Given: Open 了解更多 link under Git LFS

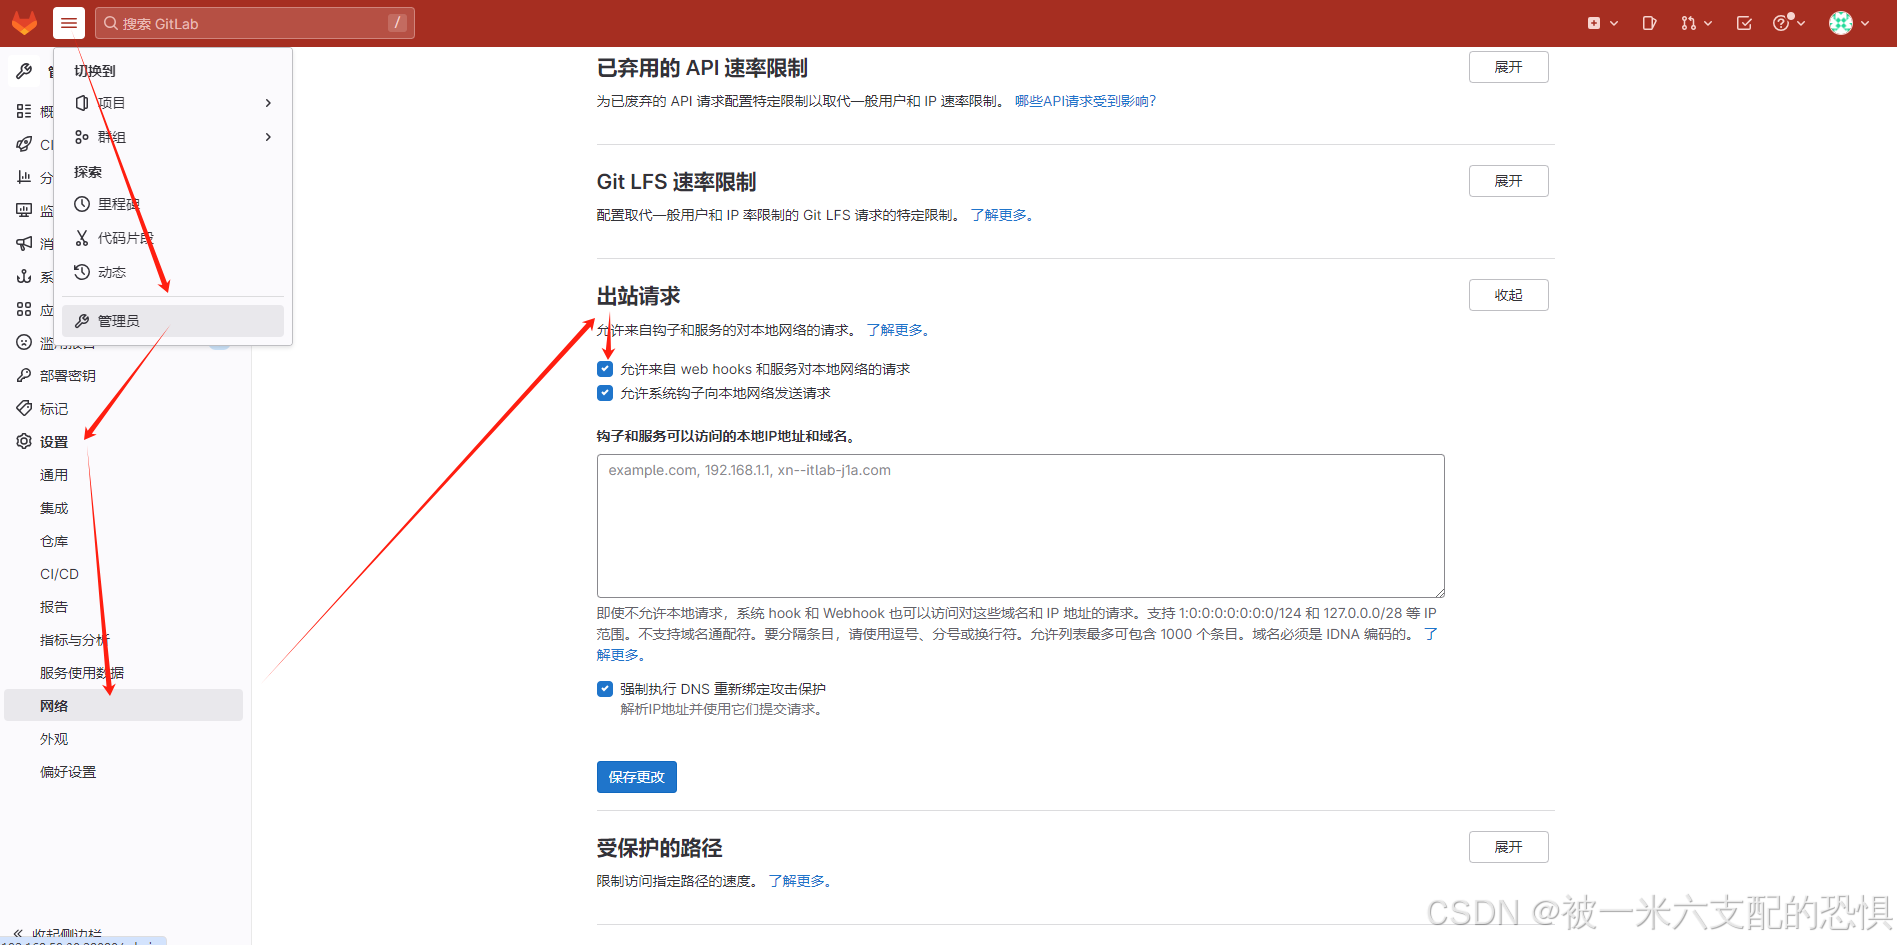Looking at the screenshot, I should point(1002,215).
